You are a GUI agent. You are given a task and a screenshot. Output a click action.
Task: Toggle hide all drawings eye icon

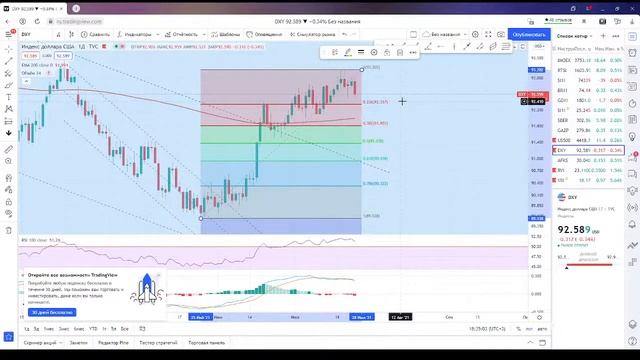click(x=9, y=213)
